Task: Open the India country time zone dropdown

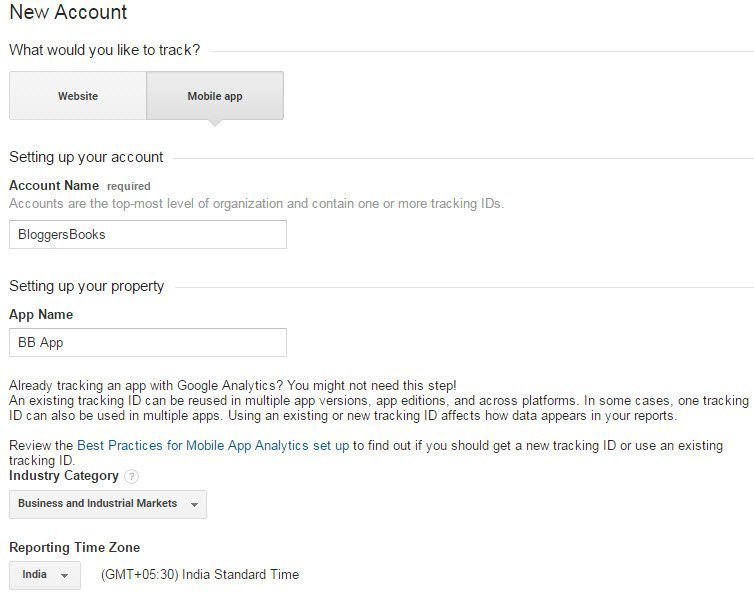Action: (45, 575)
